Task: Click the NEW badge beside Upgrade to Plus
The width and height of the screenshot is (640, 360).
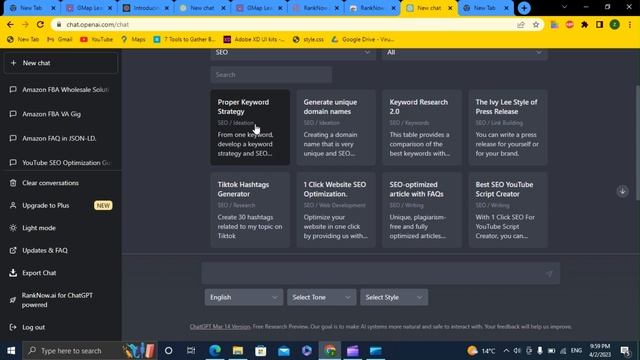Action: click(103, 205)
